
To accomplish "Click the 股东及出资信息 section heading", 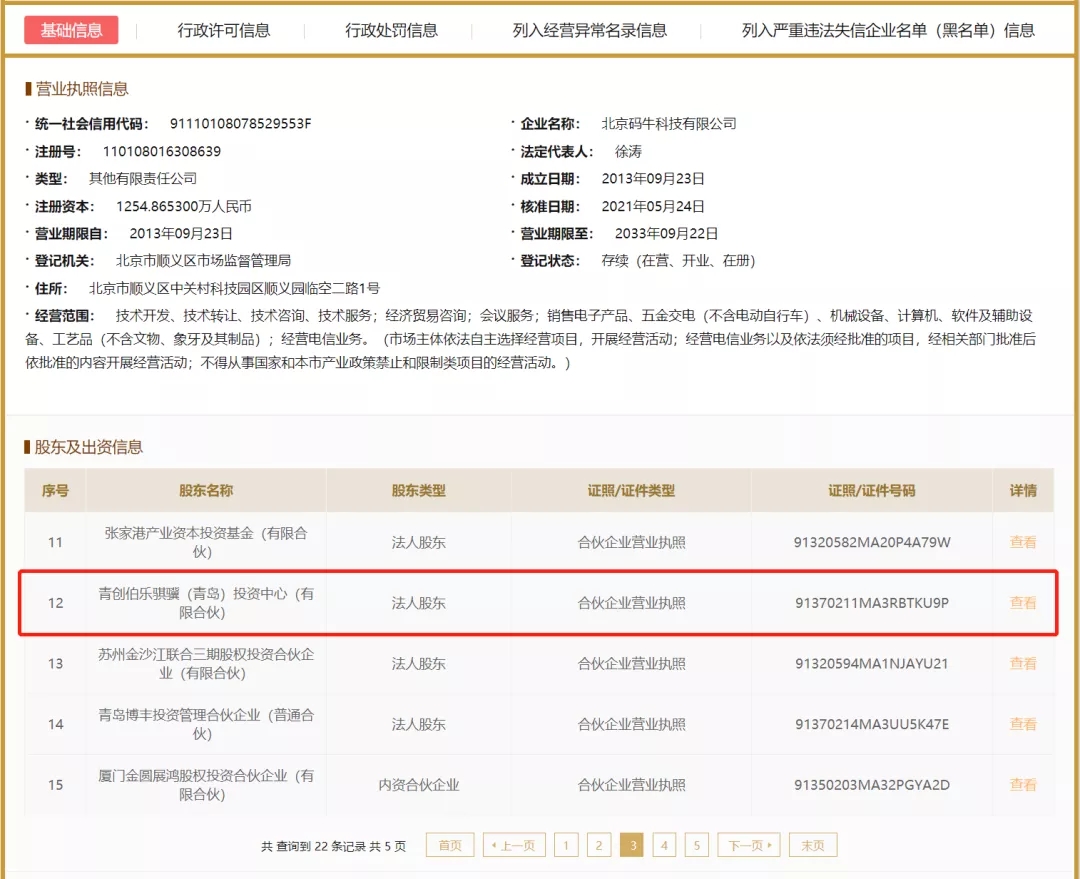I will (88, 447).
